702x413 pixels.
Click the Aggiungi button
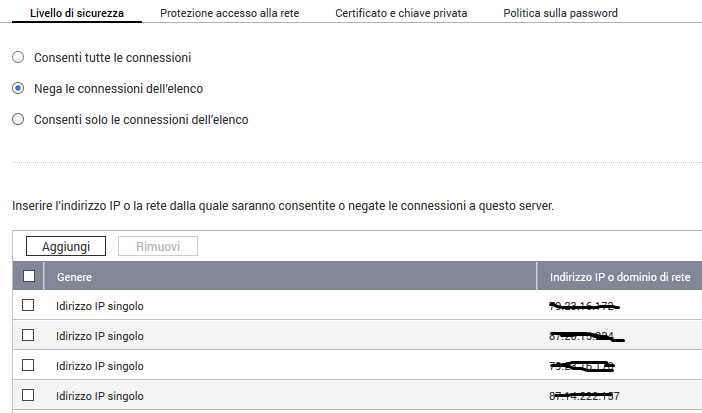click(66, 246)
